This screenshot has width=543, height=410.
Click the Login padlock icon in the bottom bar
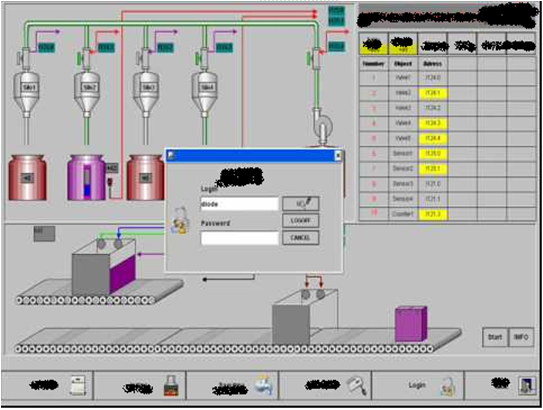448,386
